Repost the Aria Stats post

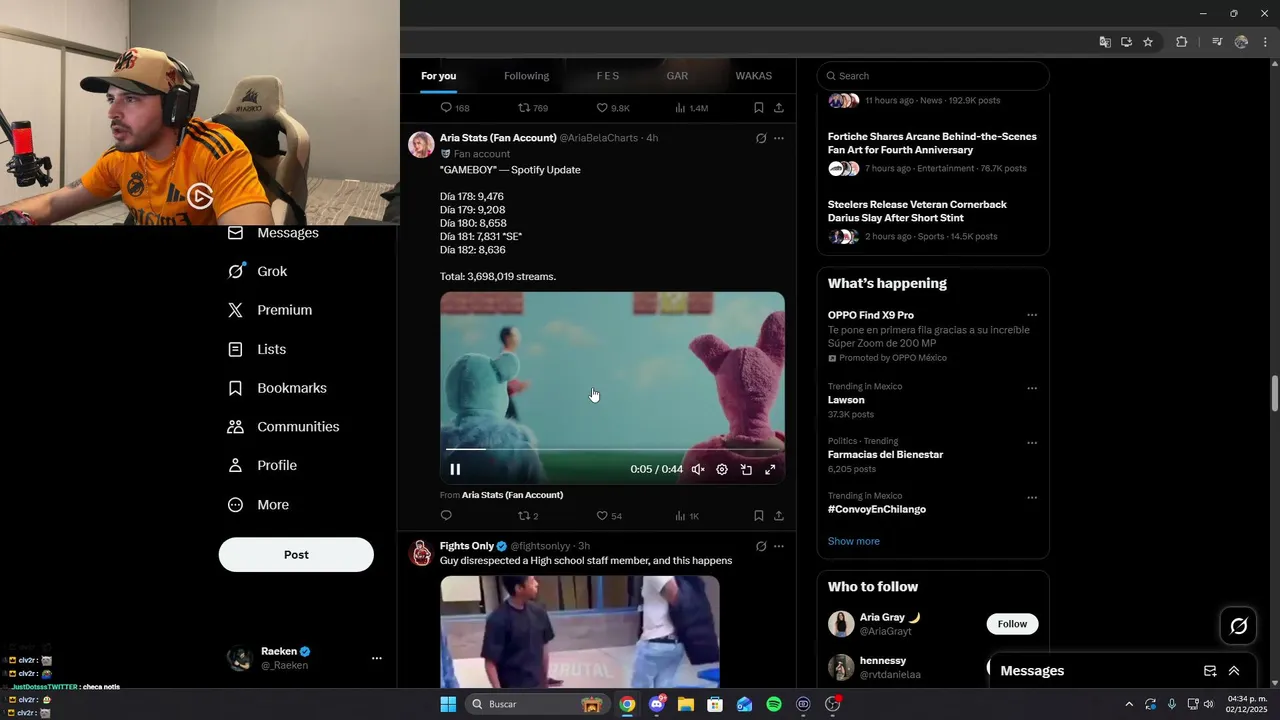tap(528, 516)
